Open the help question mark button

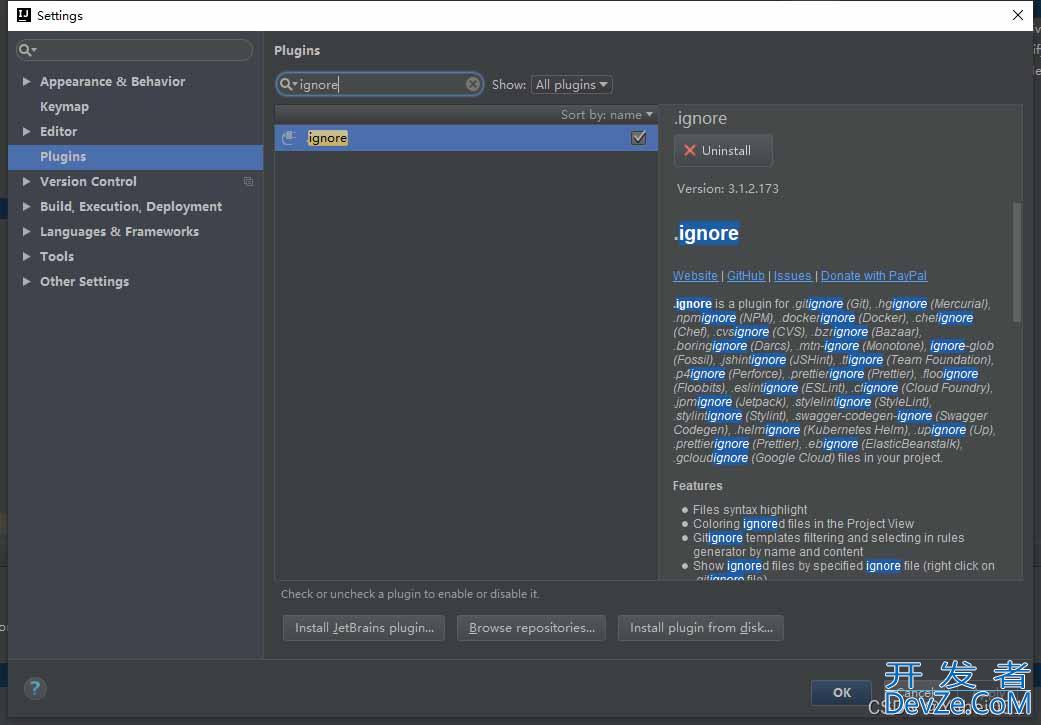[x=35, y=688]
